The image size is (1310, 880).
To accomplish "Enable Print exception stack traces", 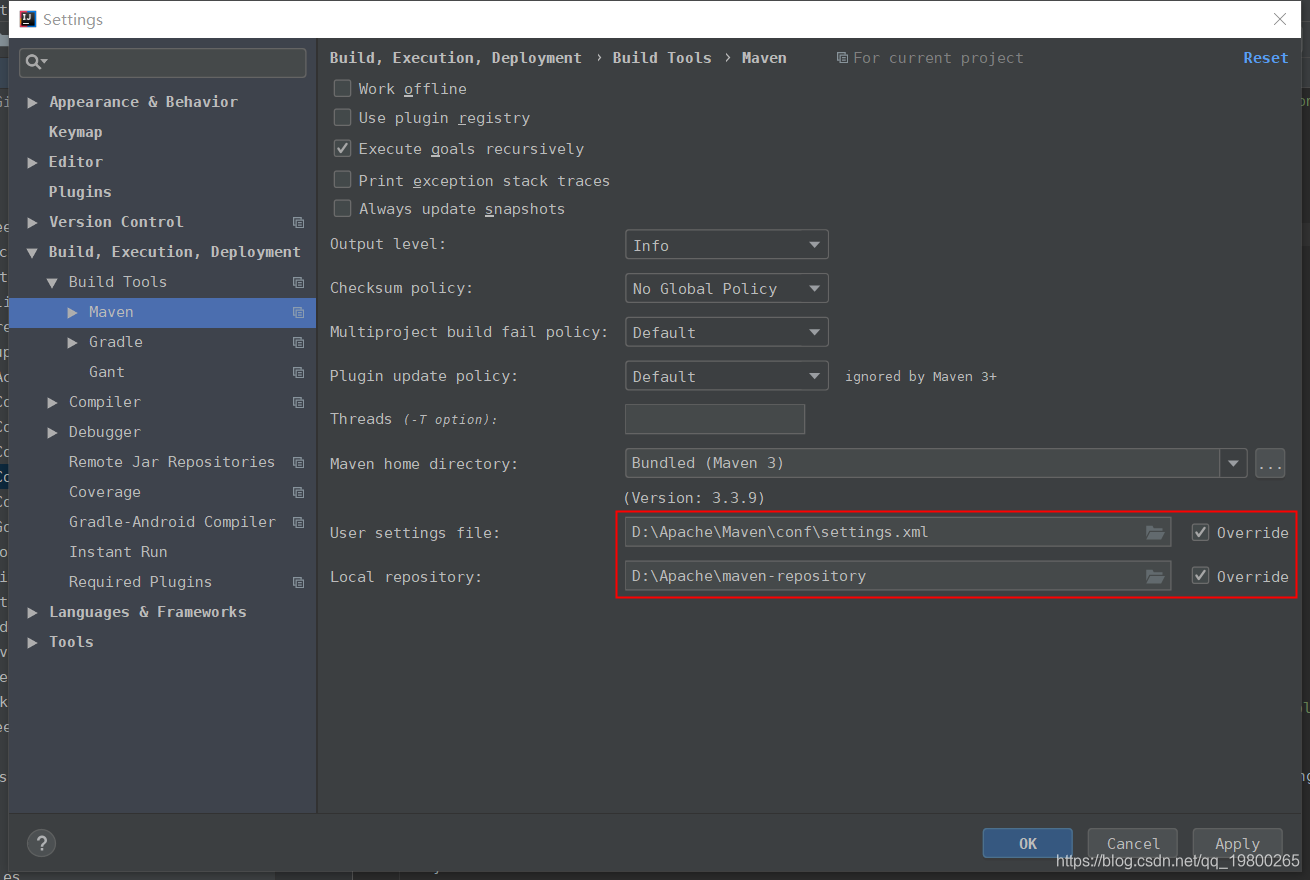I will click(342, 180).
